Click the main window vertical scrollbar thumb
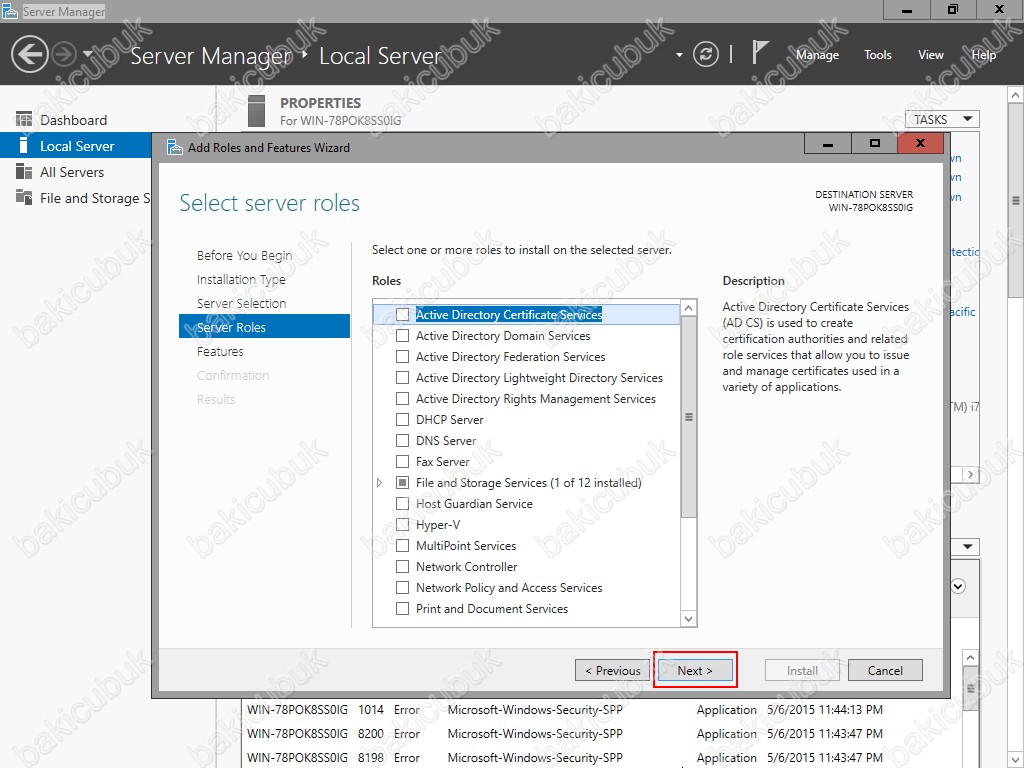This screenshot has width=1024, height=768. coord(1016,200)
